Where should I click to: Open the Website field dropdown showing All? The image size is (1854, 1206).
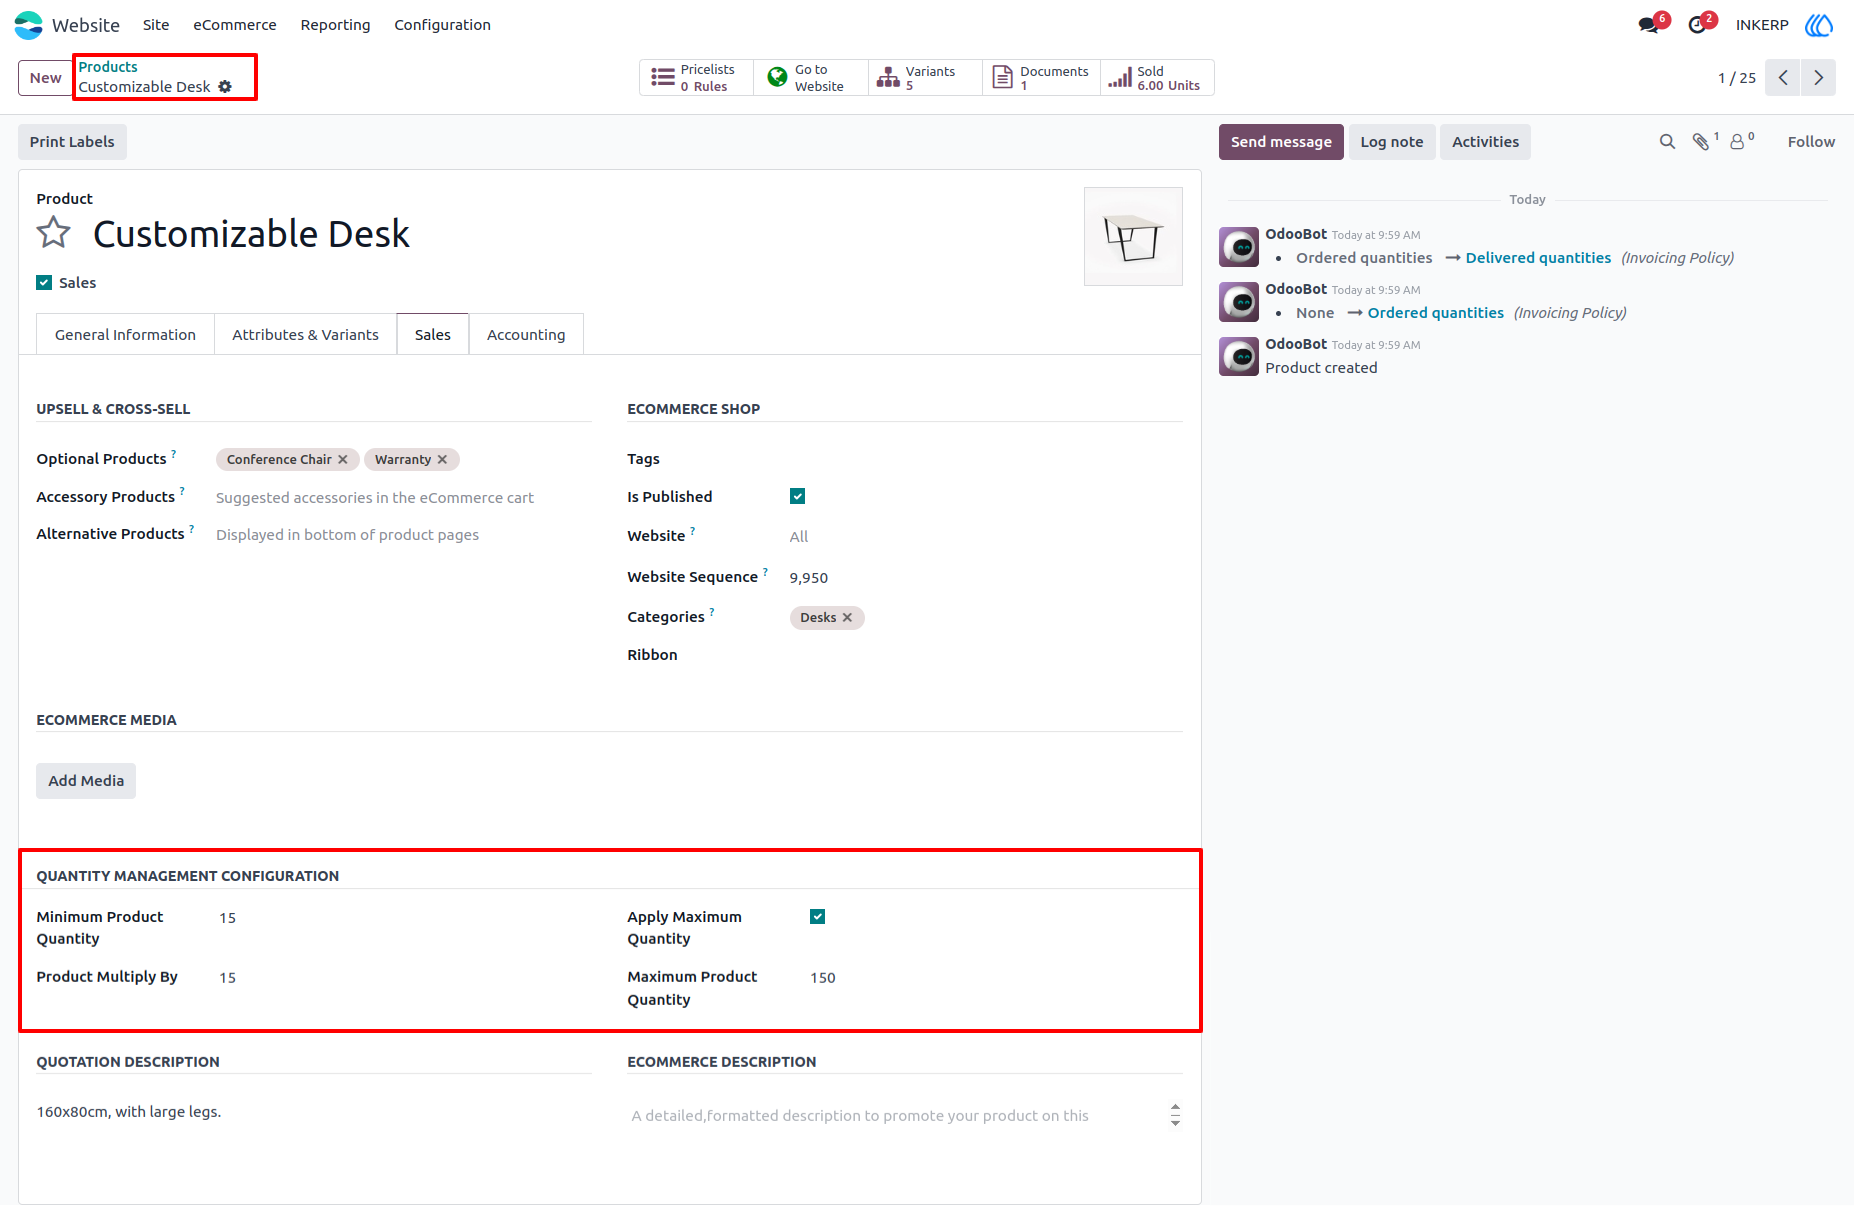tap(985, 537)
